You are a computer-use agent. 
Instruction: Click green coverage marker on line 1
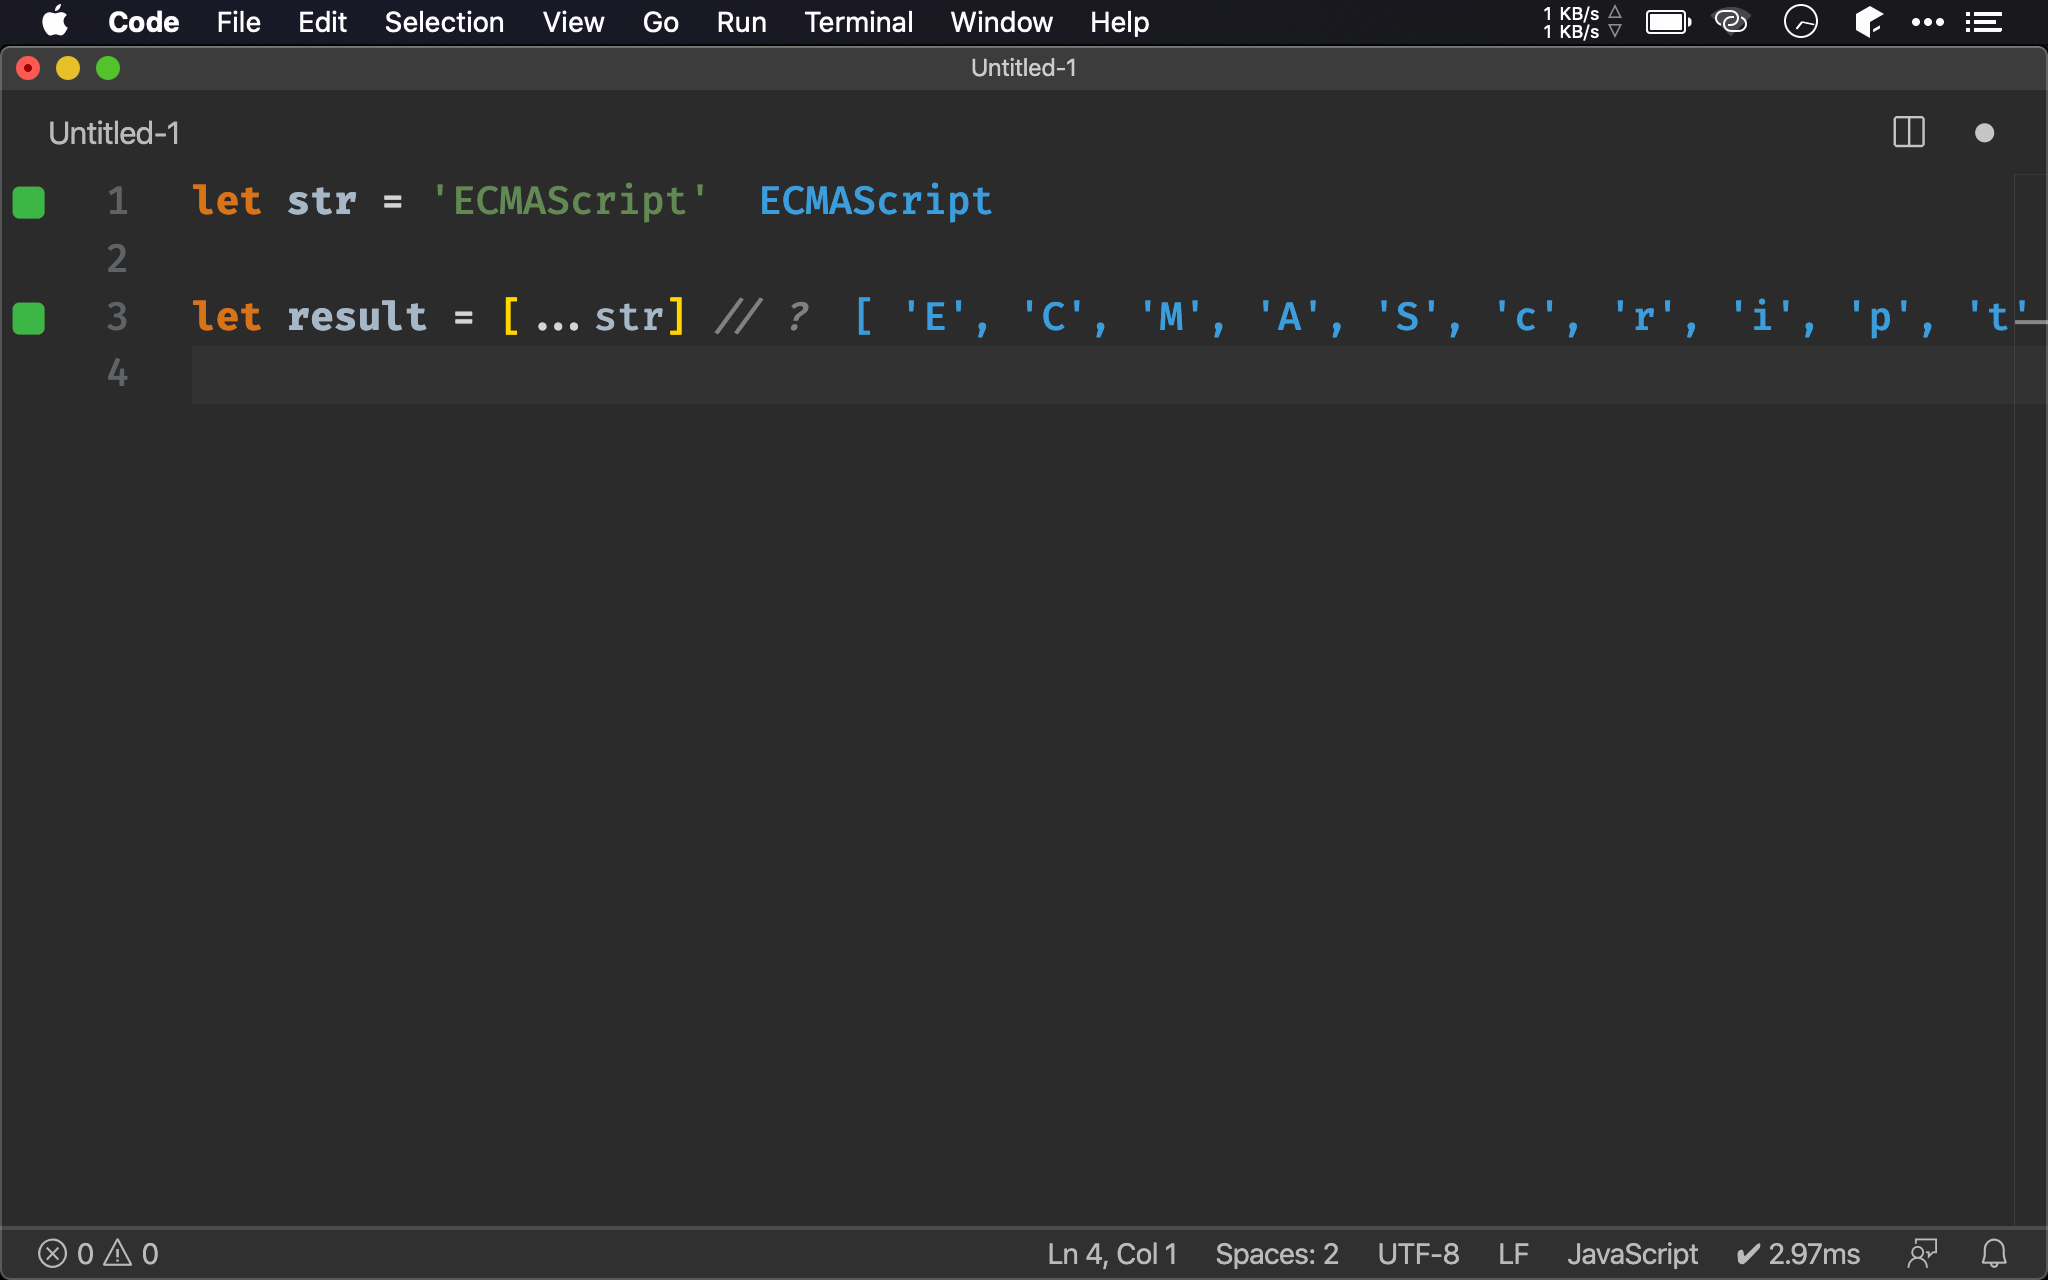29,202
